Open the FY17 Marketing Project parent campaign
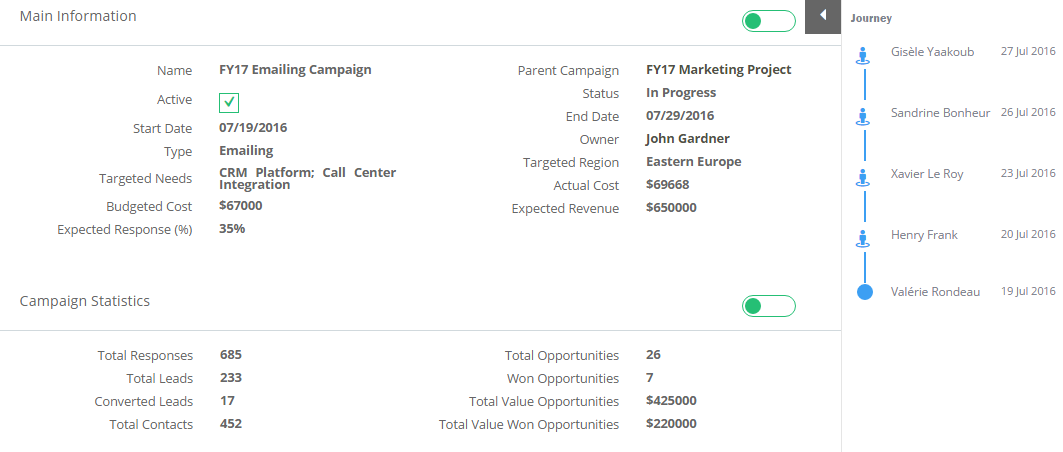1063x452 pixels. tap(719, 70)
